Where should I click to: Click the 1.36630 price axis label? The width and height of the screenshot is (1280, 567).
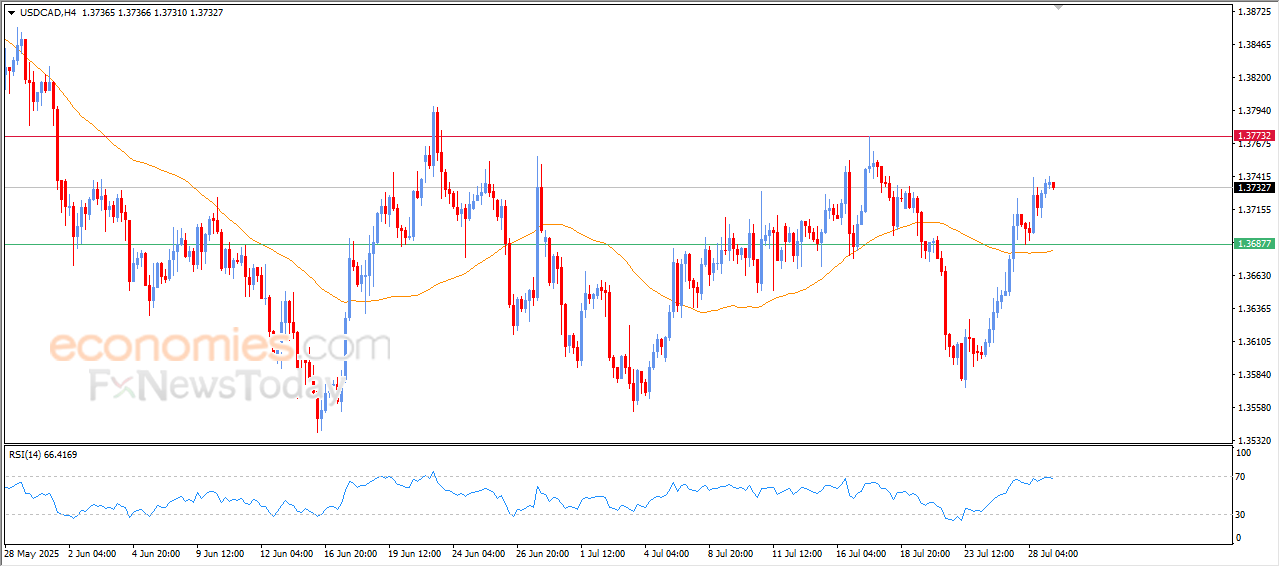(x=1254, y=276)
